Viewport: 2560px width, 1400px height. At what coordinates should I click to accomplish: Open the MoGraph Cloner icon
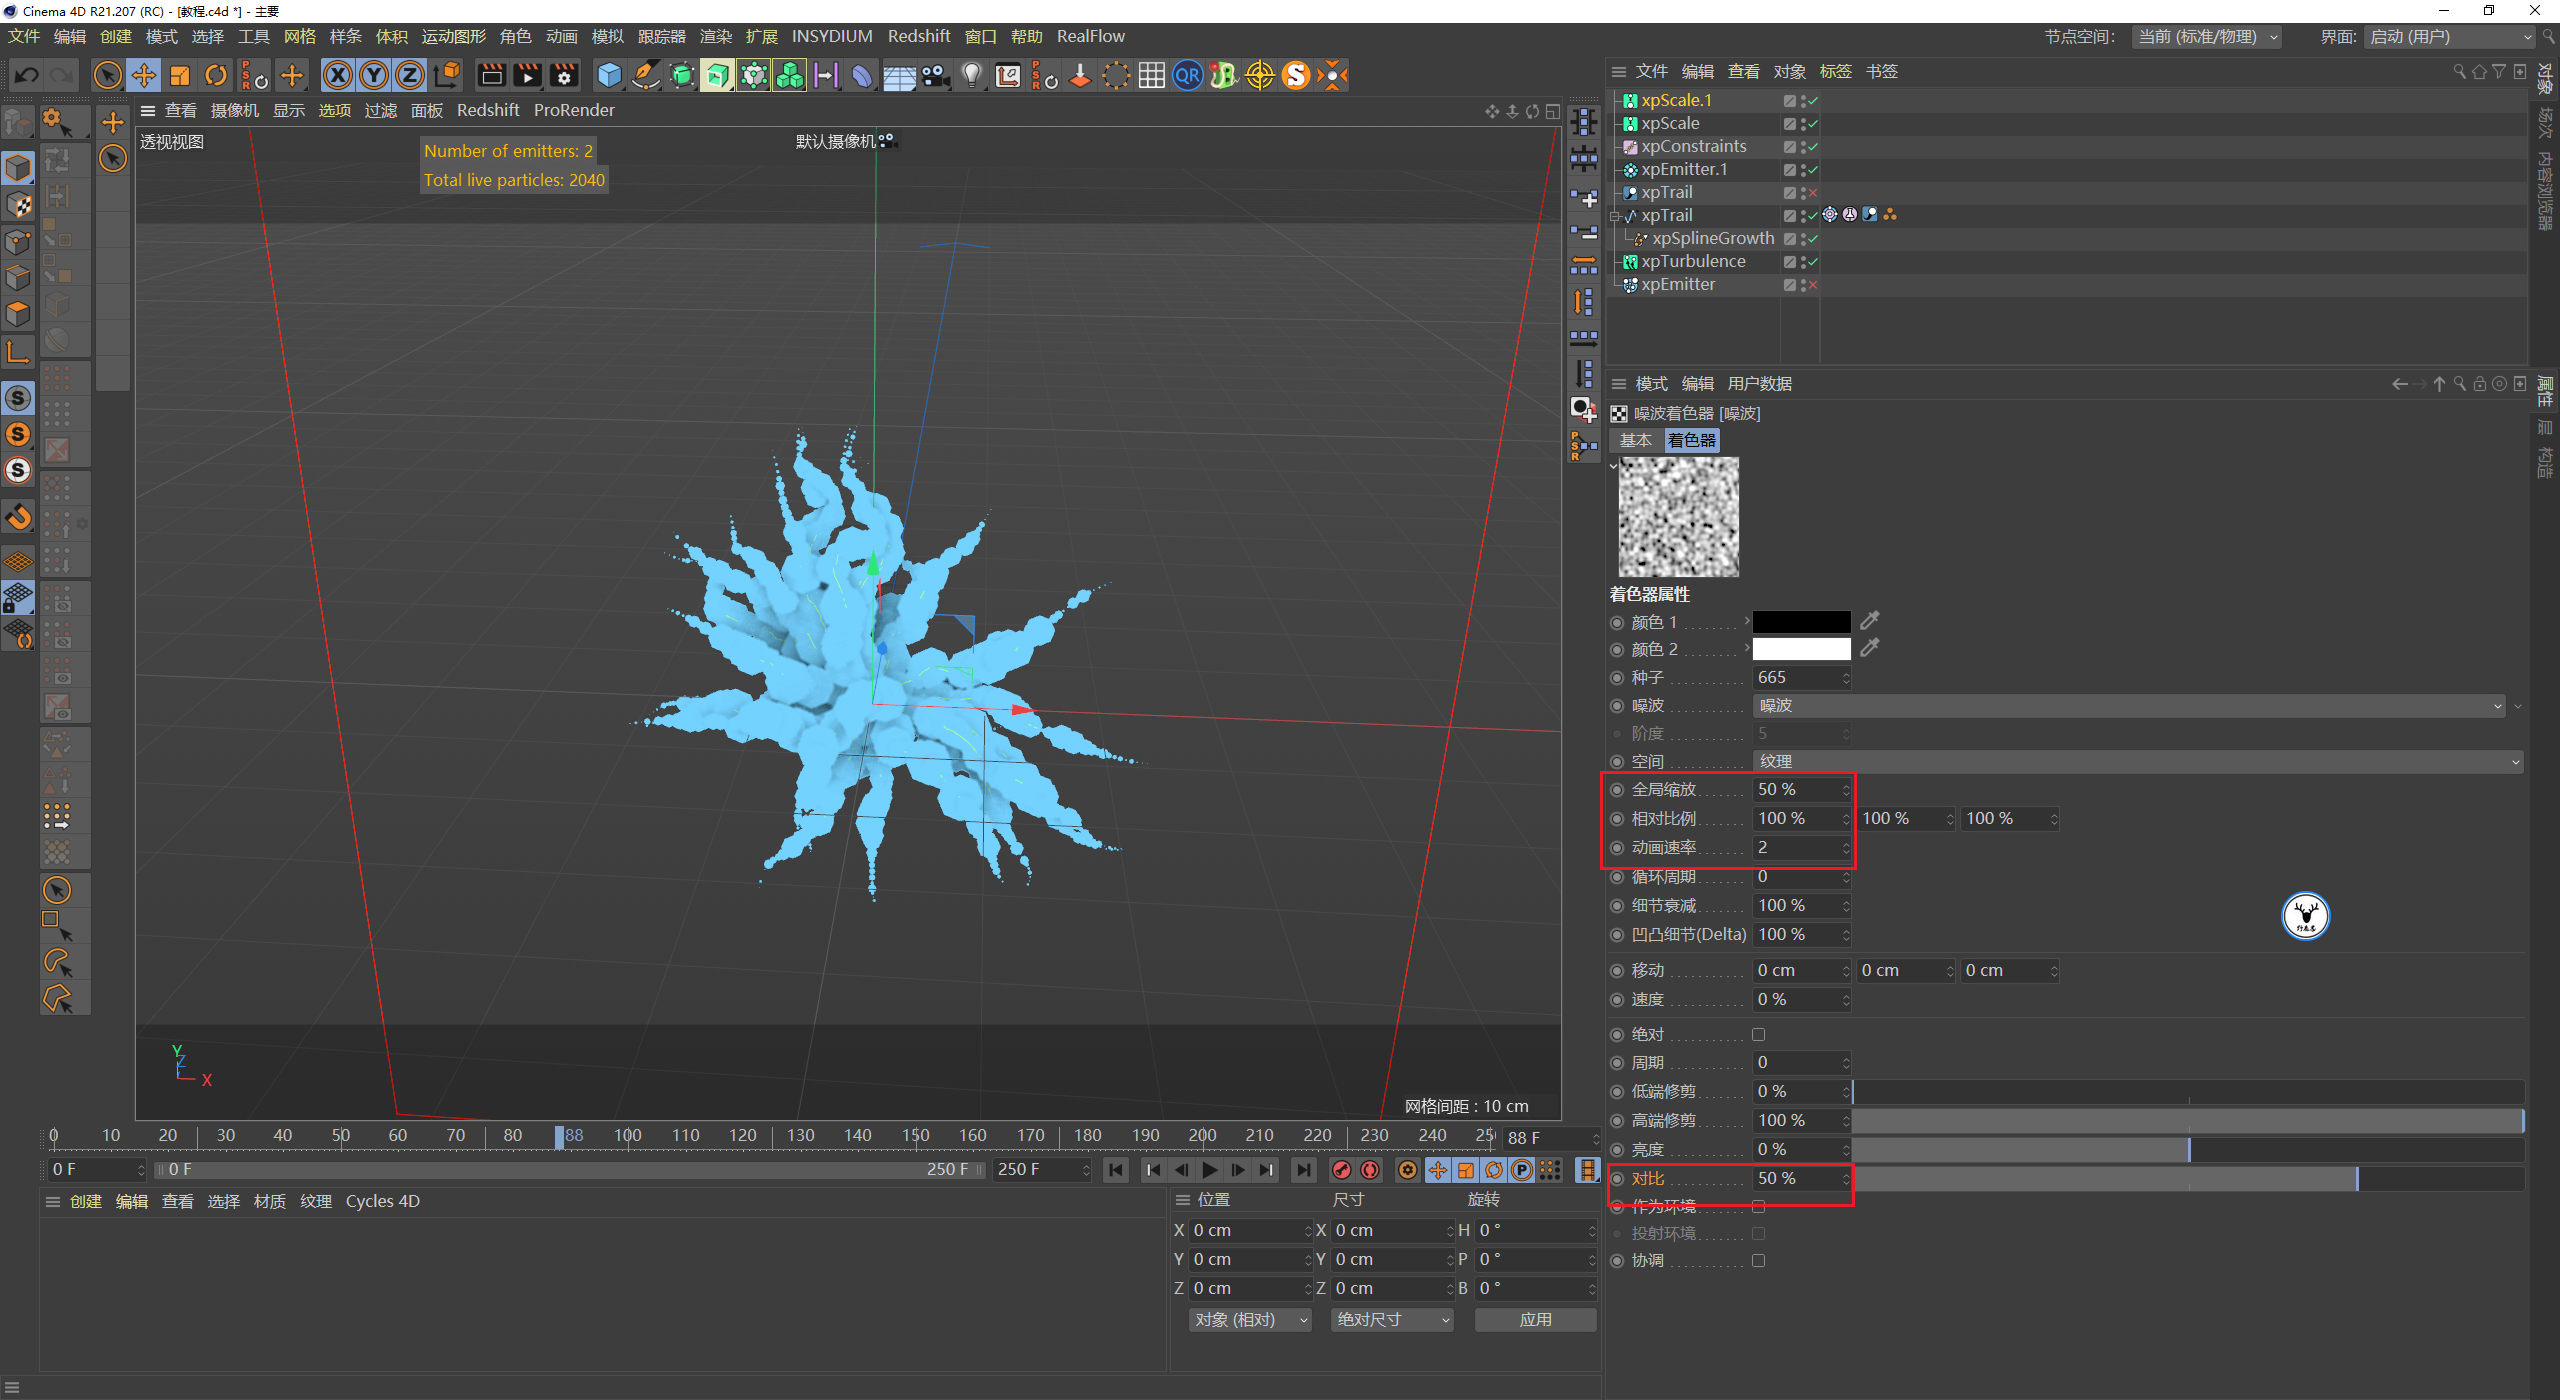[x=790, y=75]
